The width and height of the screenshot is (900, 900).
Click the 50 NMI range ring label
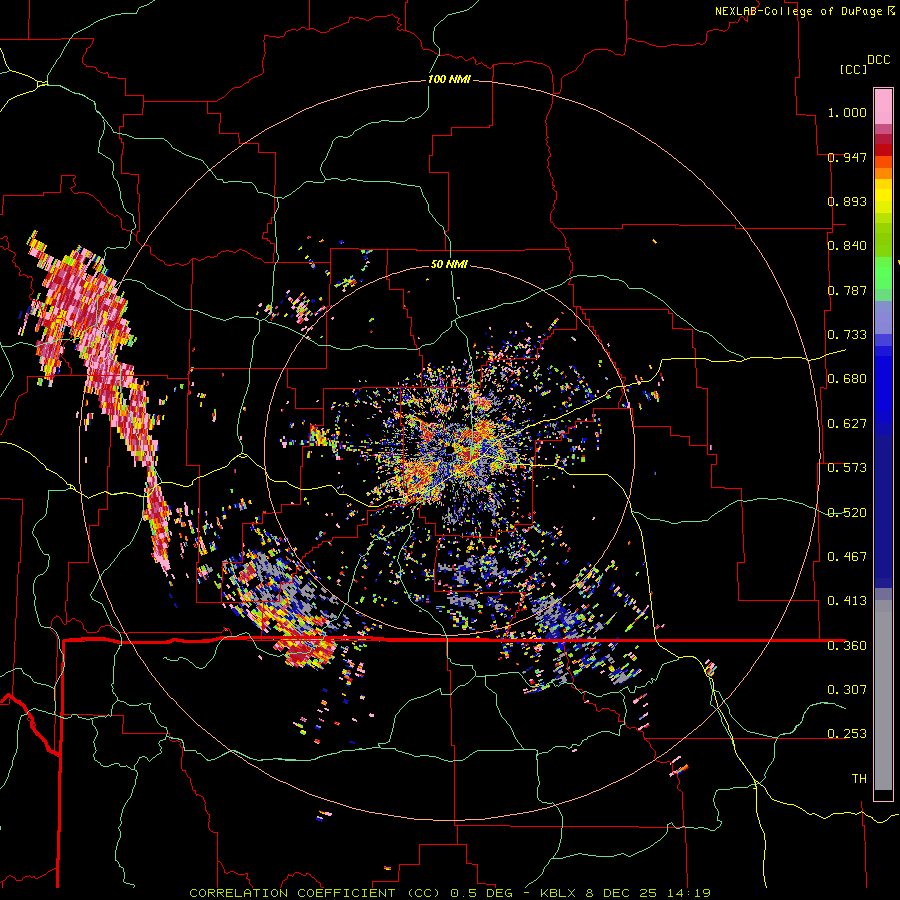[449, 264]
